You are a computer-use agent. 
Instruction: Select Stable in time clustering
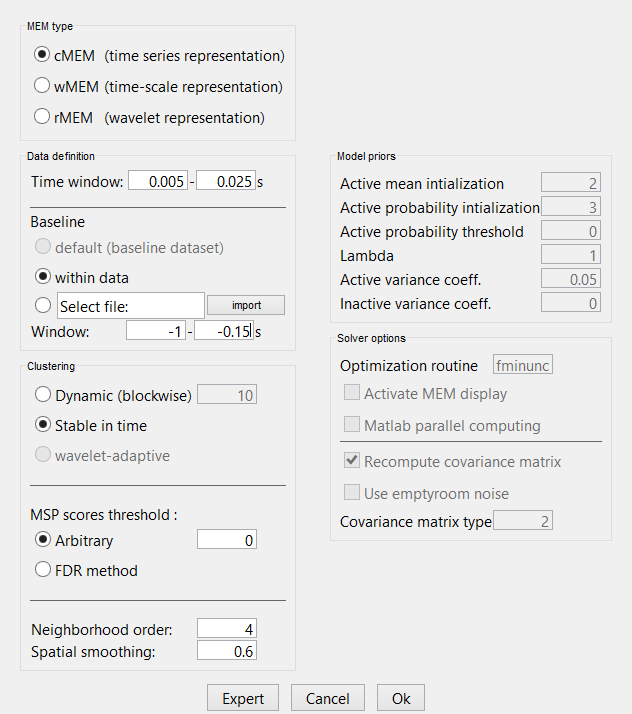[42, 425]
